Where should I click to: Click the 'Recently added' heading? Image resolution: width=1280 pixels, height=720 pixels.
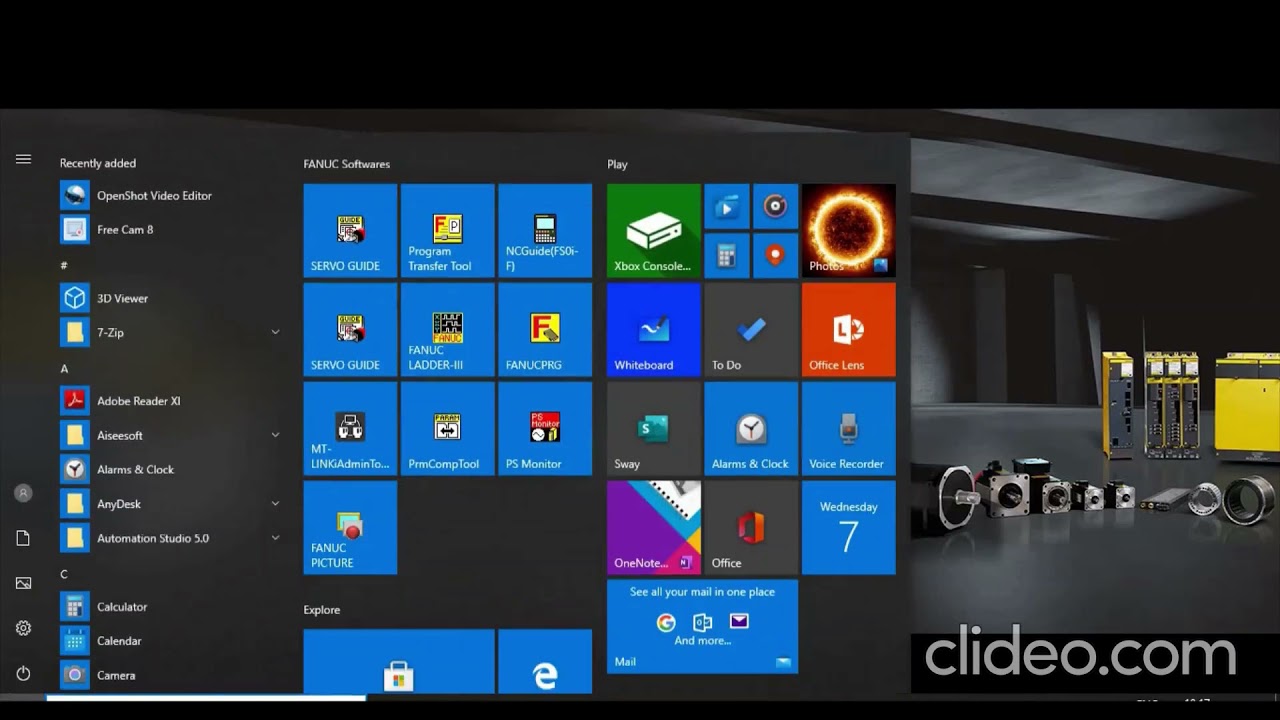[x=98, y=163]
